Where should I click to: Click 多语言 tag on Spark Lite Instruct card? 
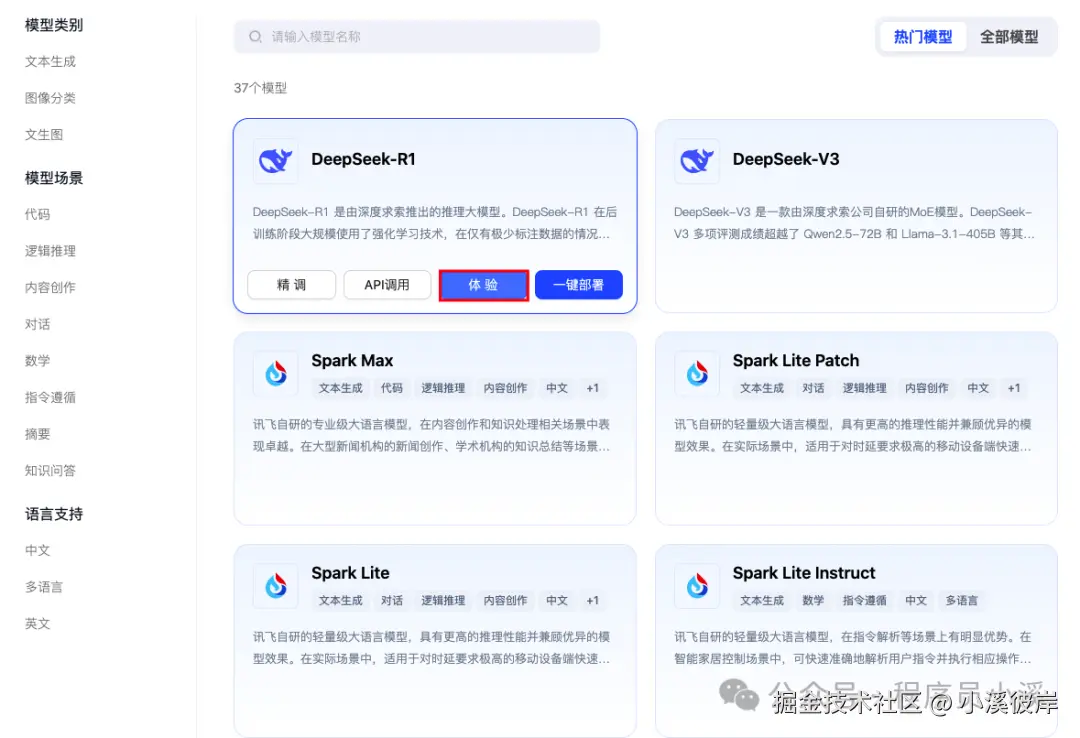(x=962, y=600)
